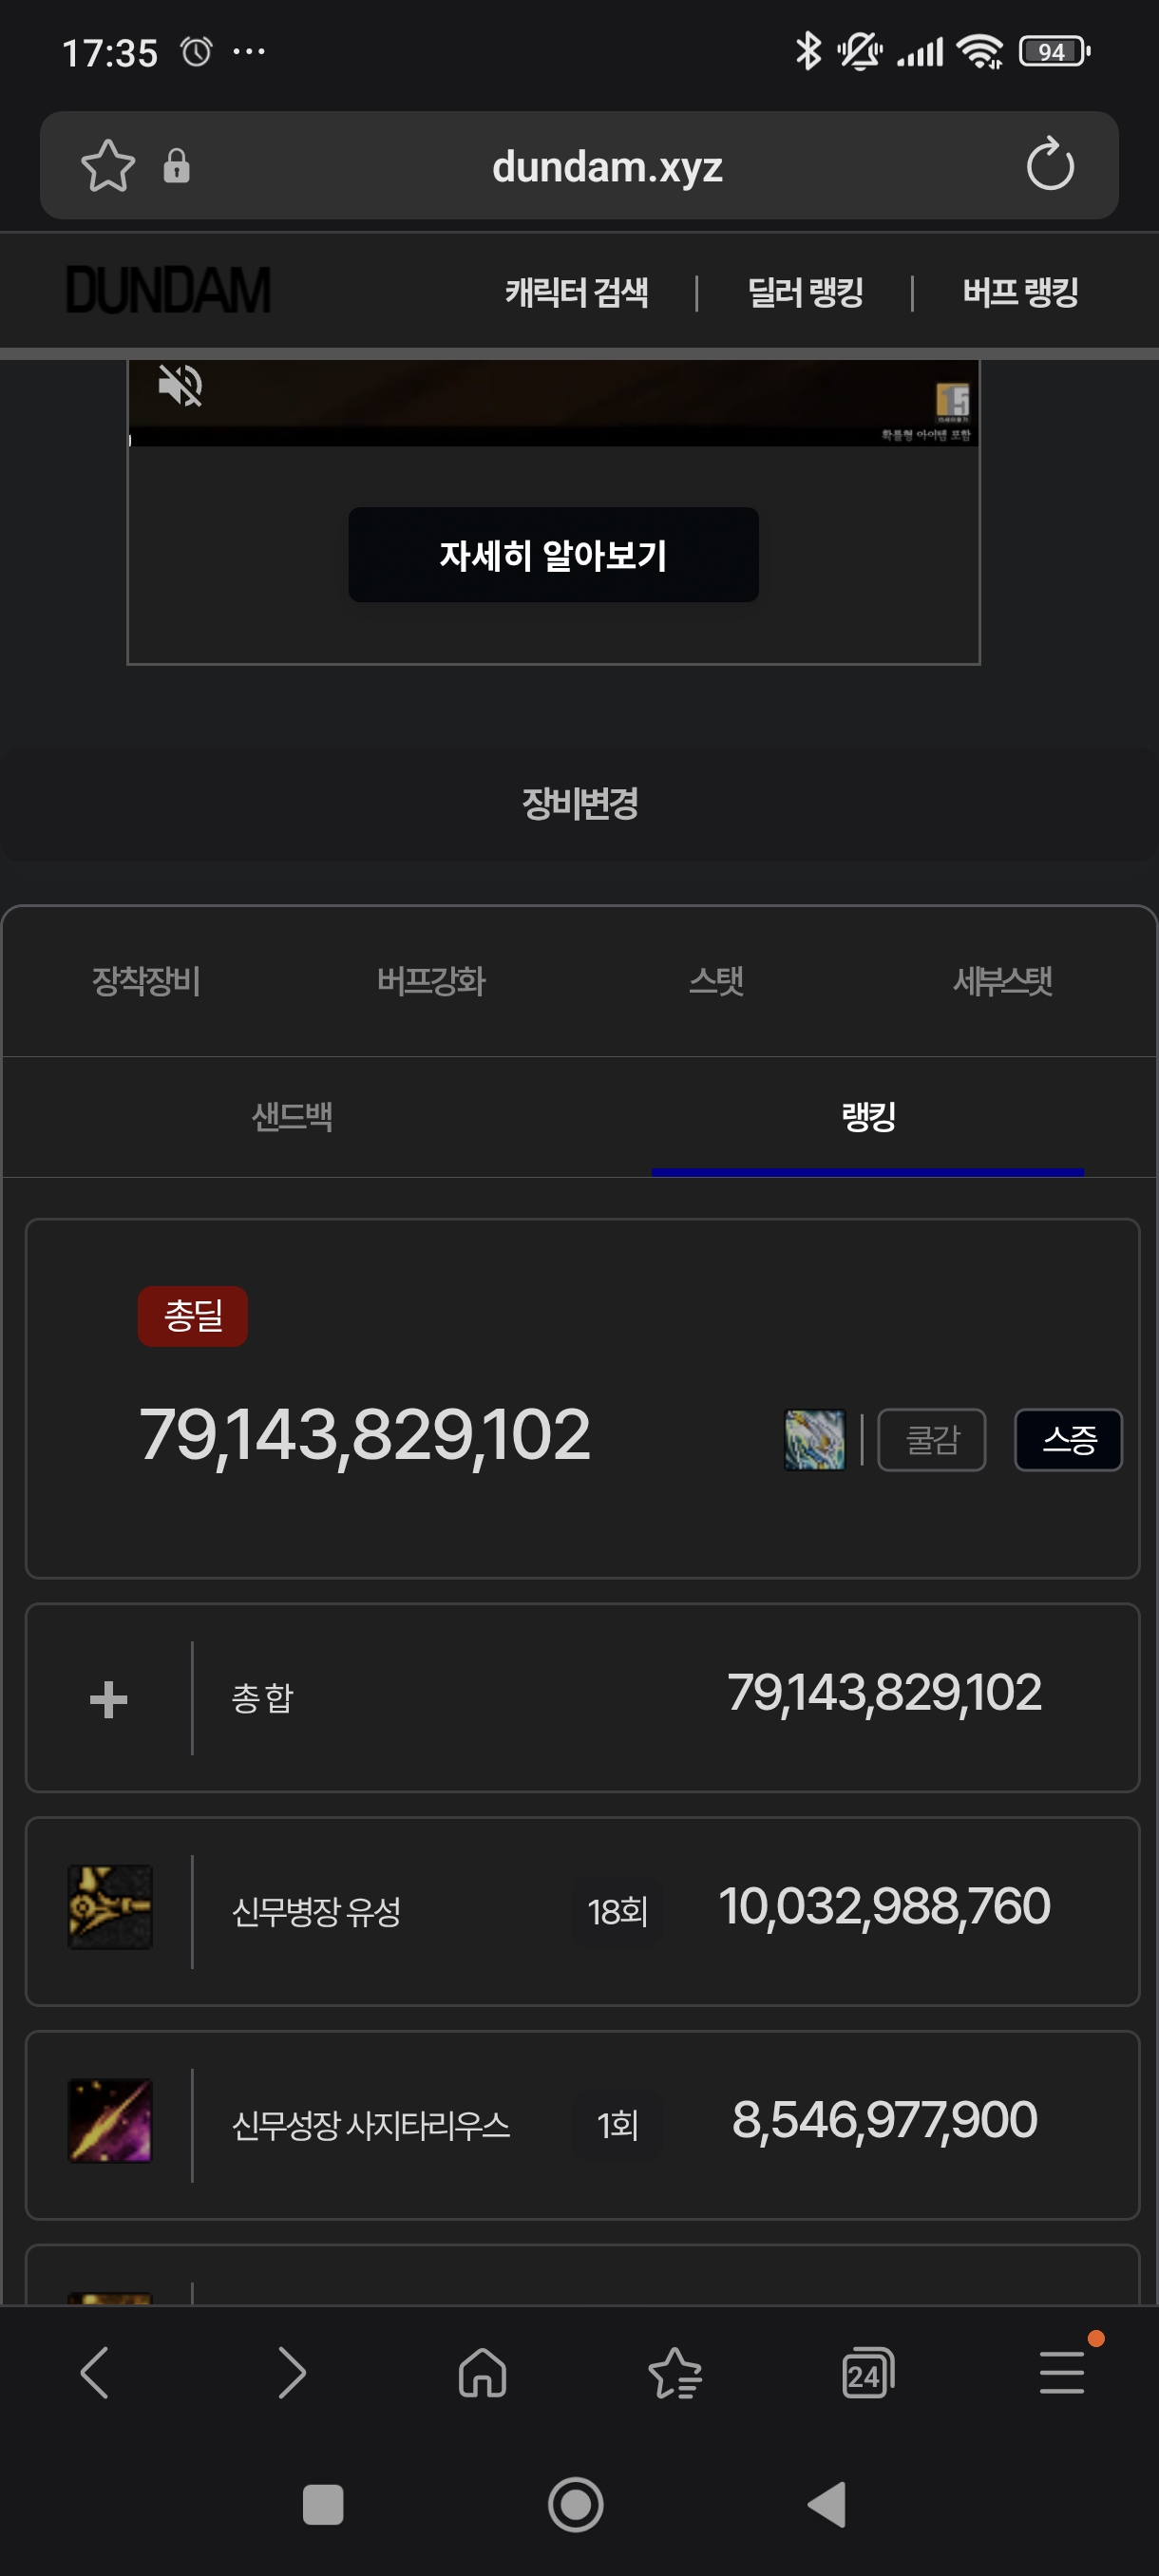Click the 신무병장 유성 skill icon
This screenshot has width=1159, height=2576.
[x=110, y=1907]
